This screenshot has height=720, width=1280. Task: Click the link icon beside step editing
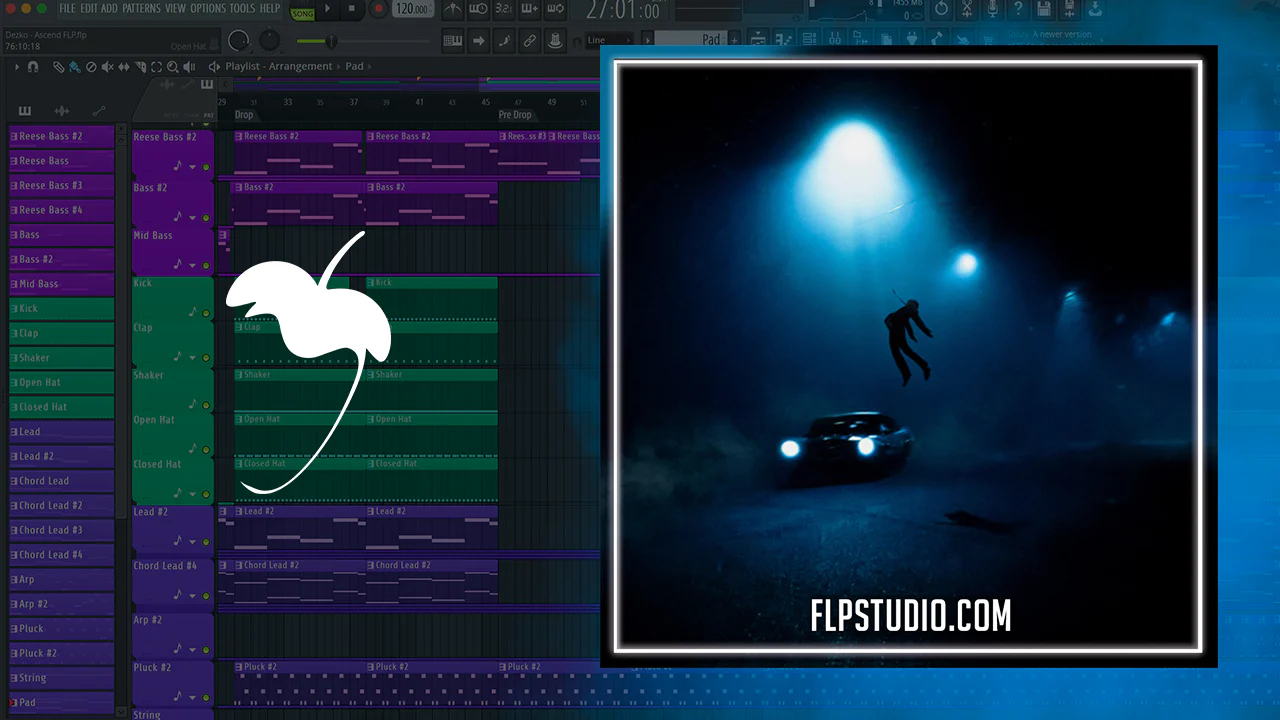tap(531, 41)
